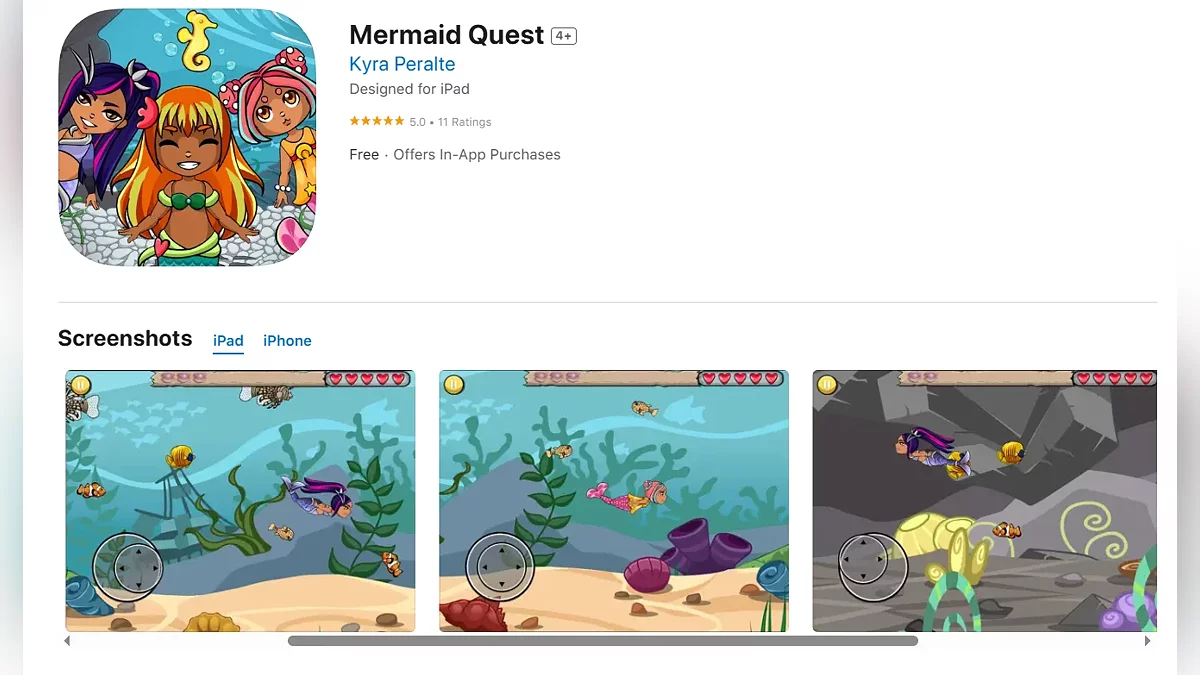Viewport: 1200px width, 675px height.
Task: Click the pause icon in first screenshot
Action: [x=81, y=385]
